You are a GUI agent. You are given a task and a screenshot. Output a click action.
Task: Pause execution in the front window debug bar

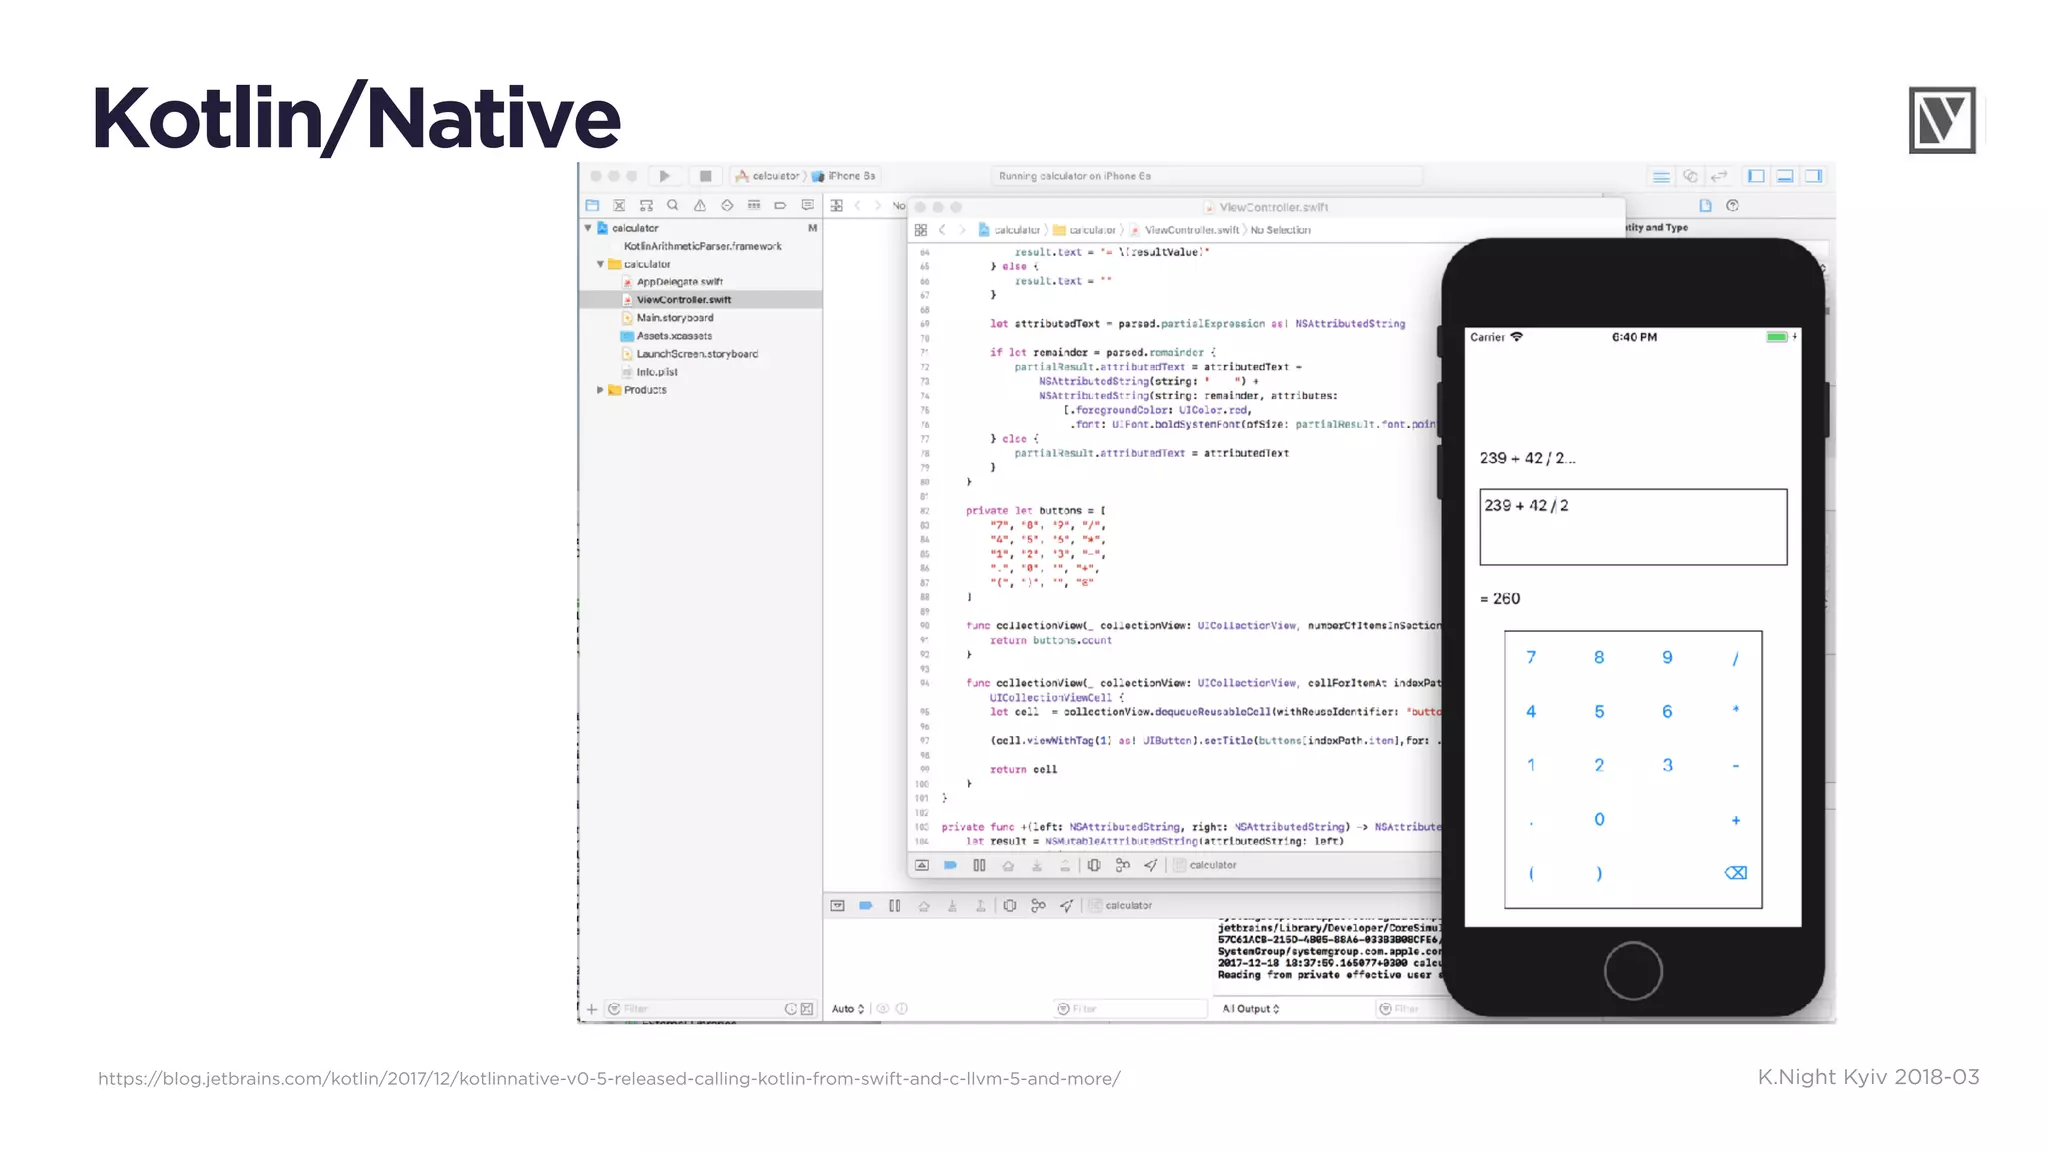click(x=979, y=865)
